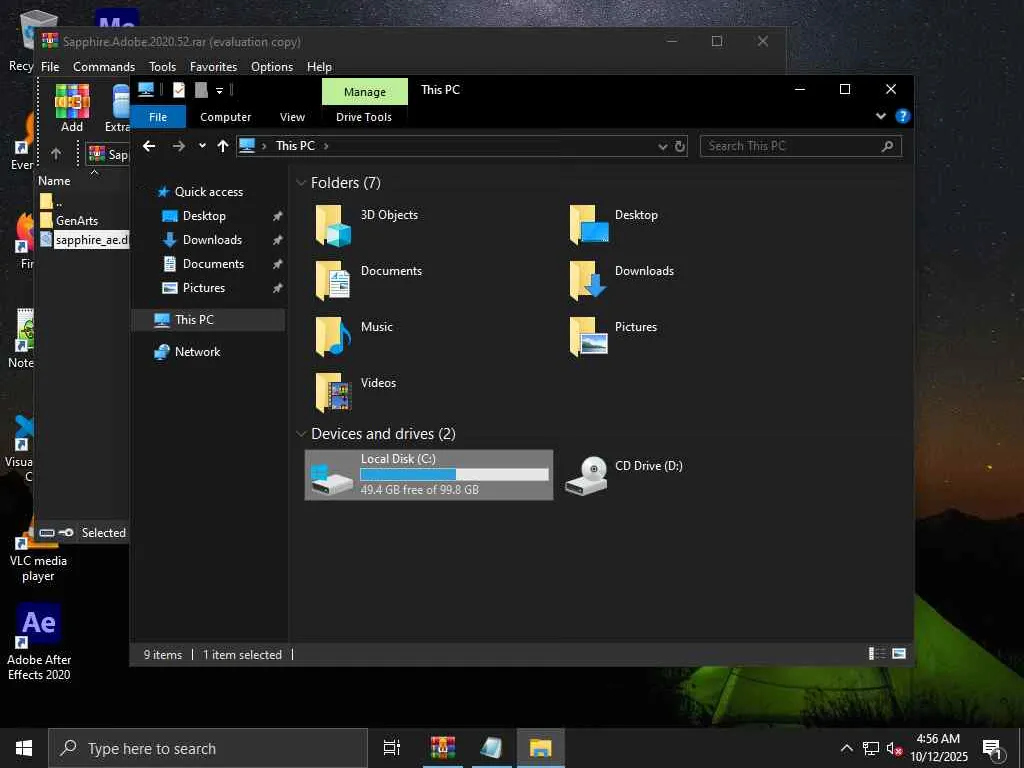This screenshot has width=1024, height=768.
Task: Collapse the Devices and drives group
Action: pyautogui.click(x=301, y=434)
